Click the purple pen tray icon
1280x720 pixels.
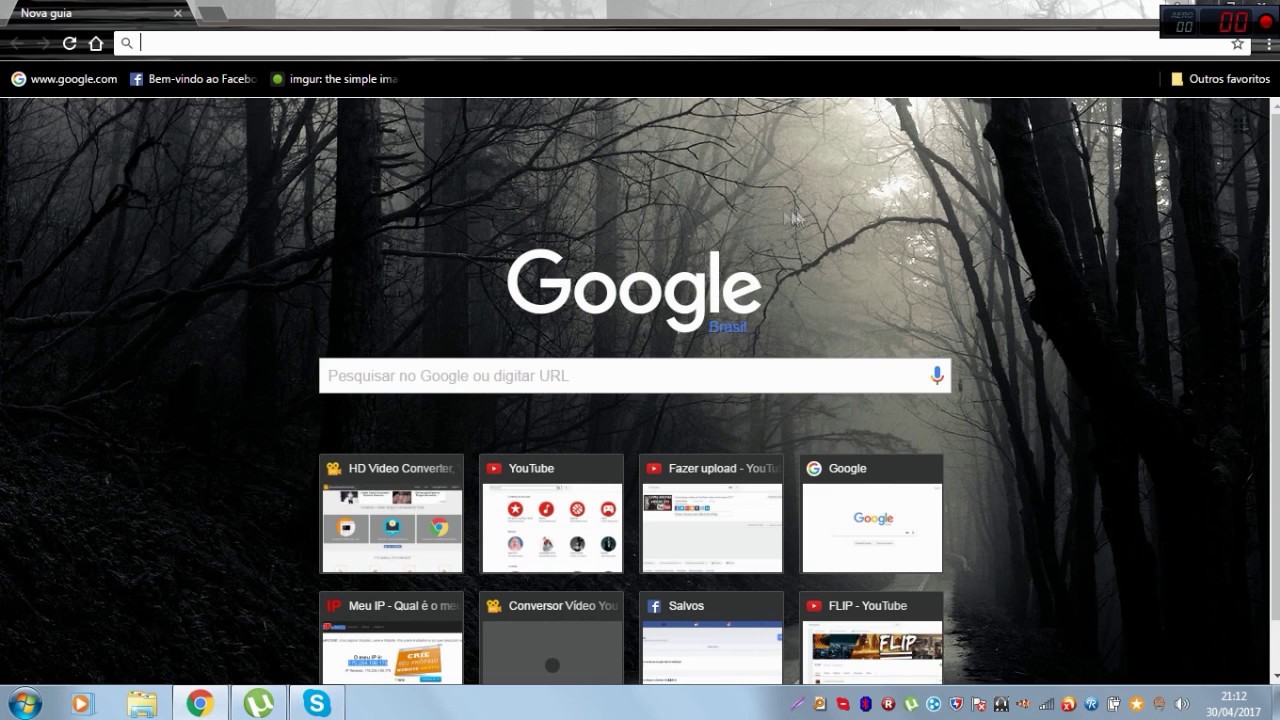coord(797,704)
